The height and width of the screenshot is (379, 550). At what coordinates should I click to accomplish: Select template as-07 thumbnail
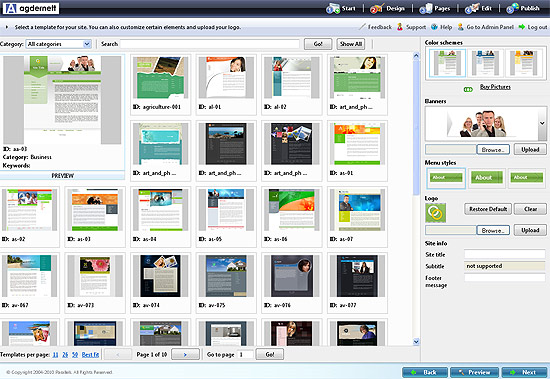pos(357,210)
